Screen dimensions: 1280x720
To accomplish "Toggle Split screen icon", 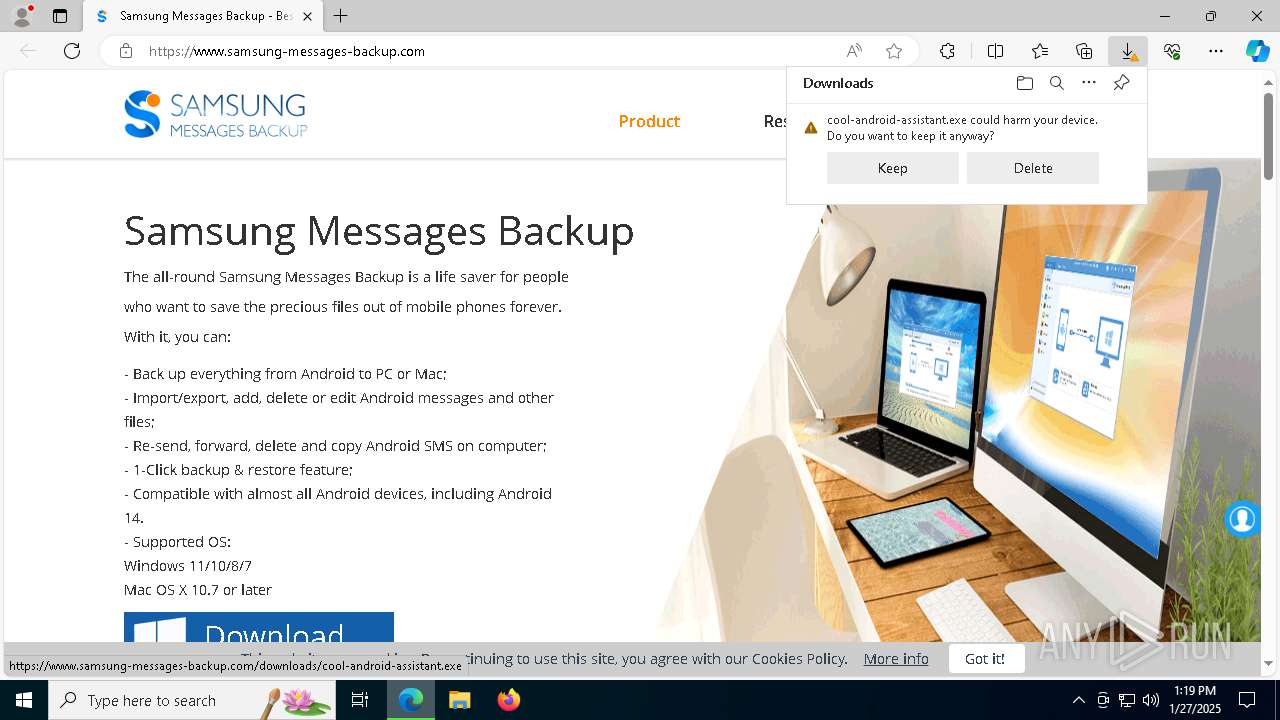I will 995,51.
